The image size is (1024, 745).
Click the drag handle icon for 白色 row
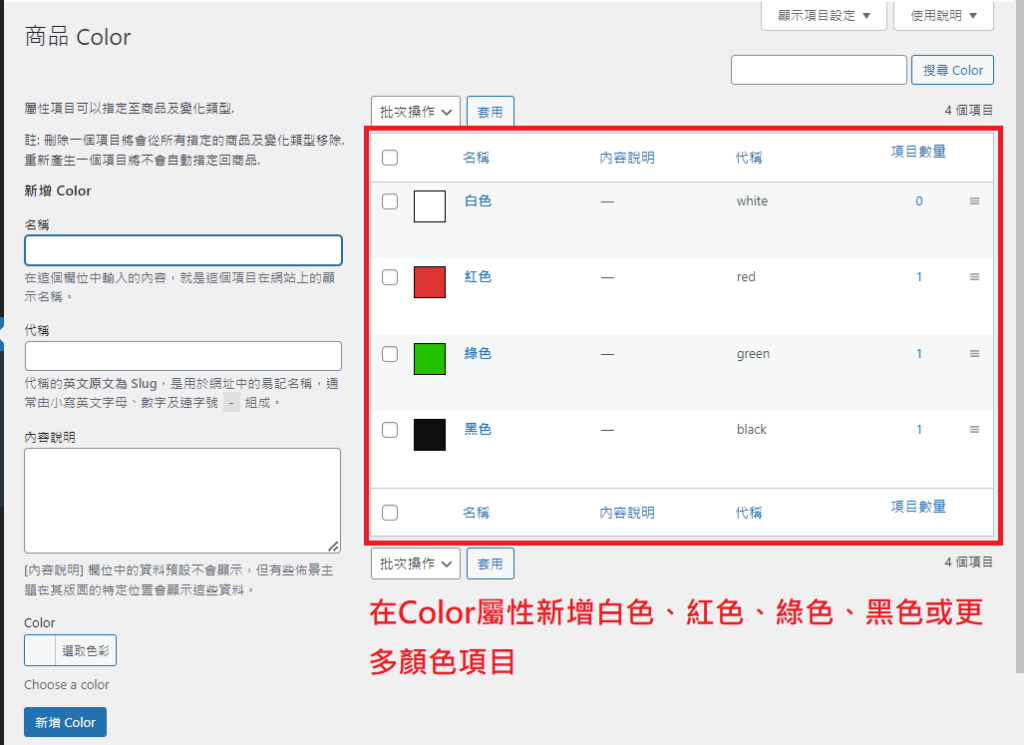click(x=974, y=201)
